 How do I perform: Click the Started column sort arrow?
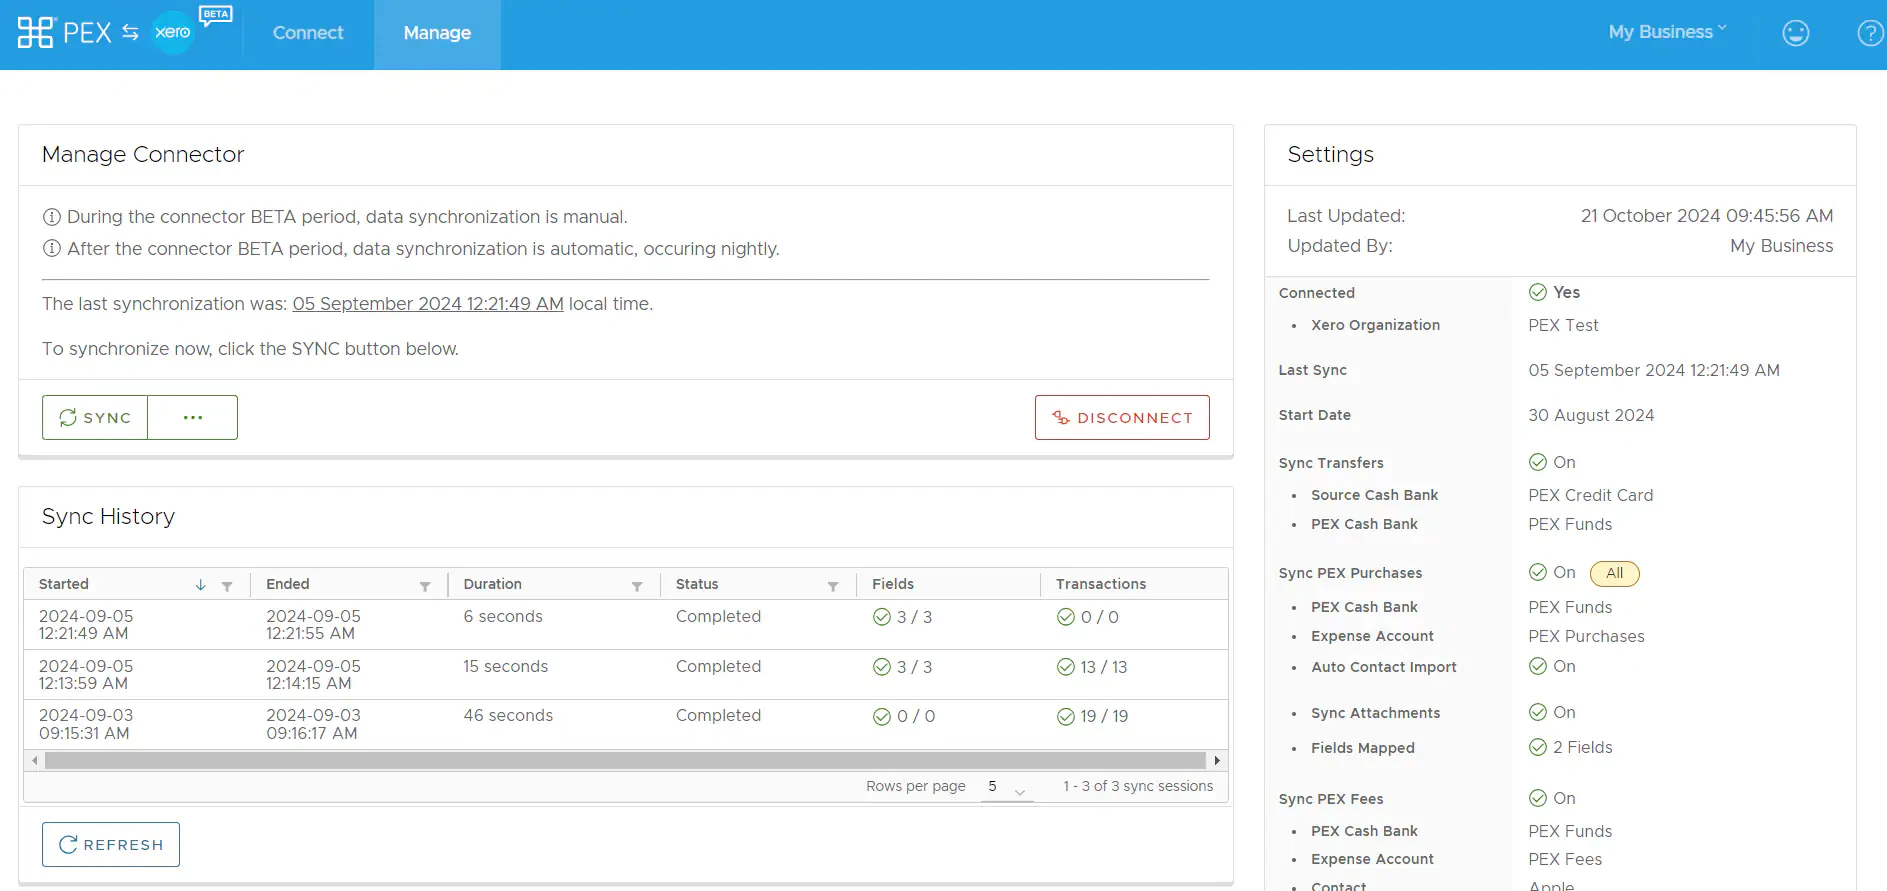pos(201,585)
